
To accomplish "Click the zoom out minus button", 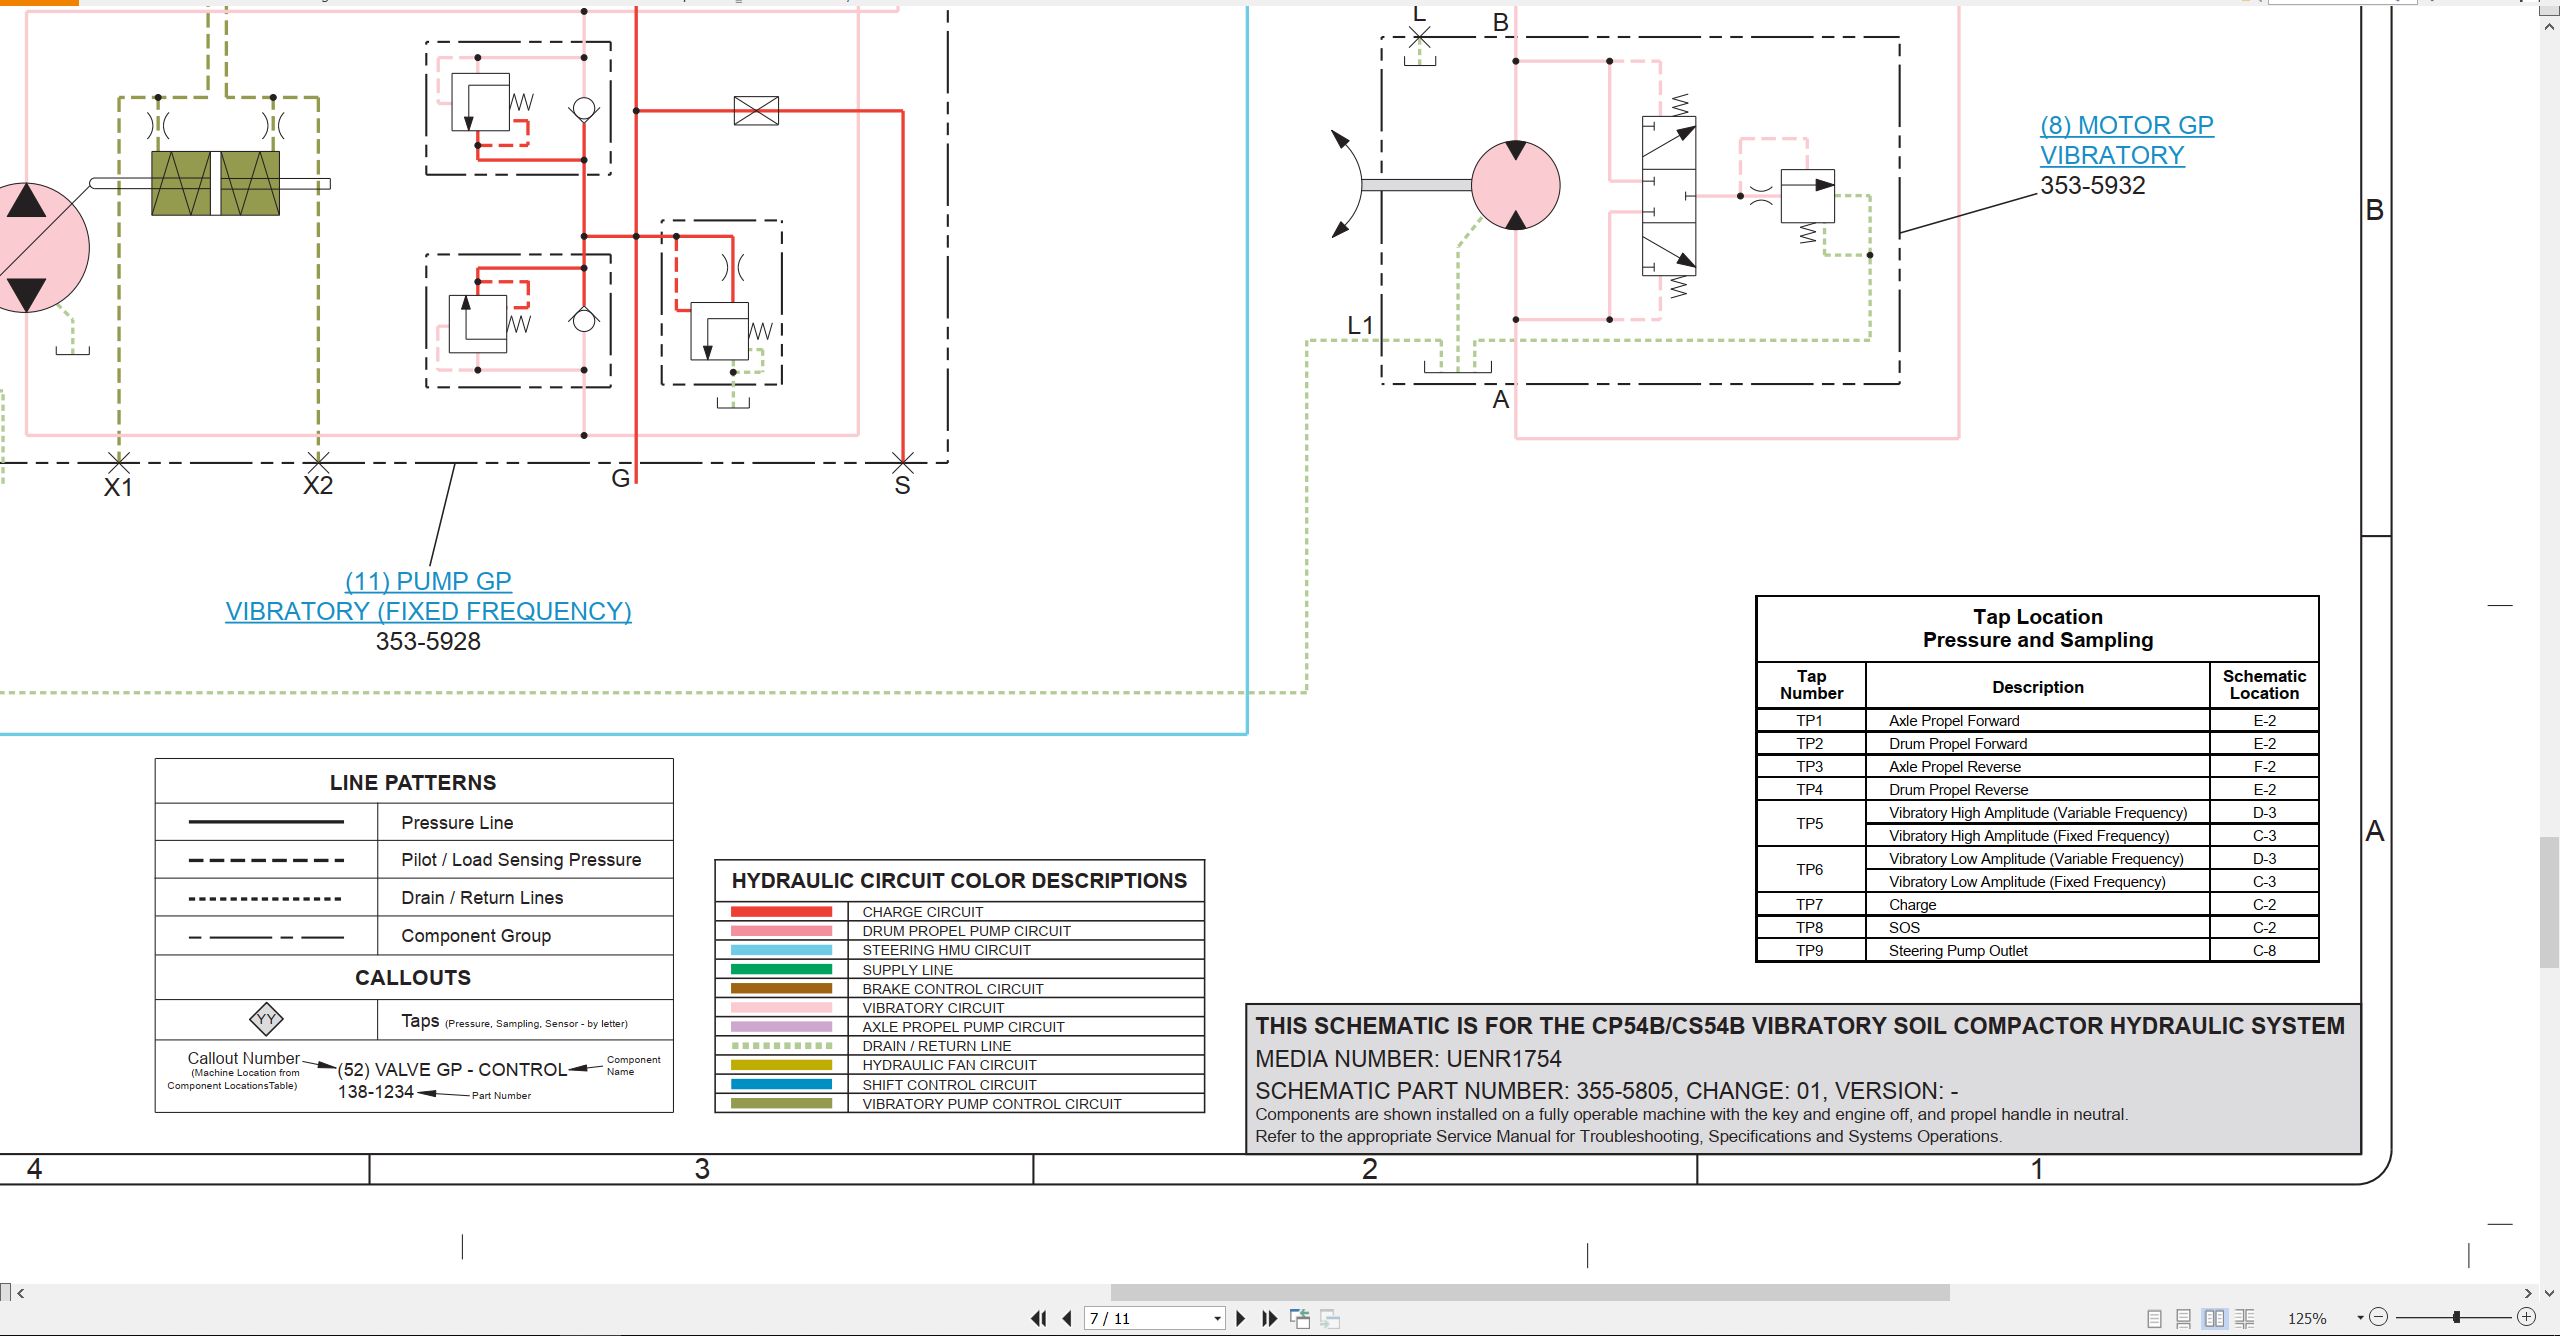I will pyautogui.click(x=2379, y=1317).
